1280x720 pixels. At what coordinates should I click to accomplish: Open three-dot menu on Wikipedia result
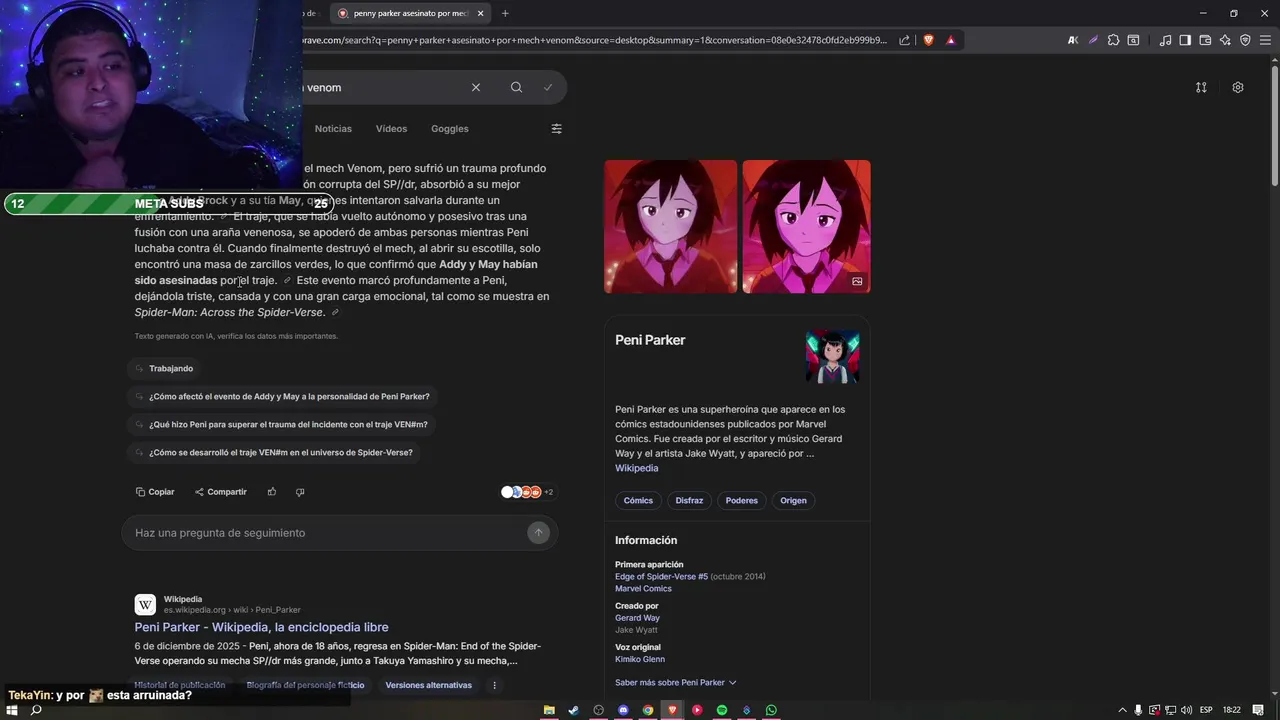point(494,685)
